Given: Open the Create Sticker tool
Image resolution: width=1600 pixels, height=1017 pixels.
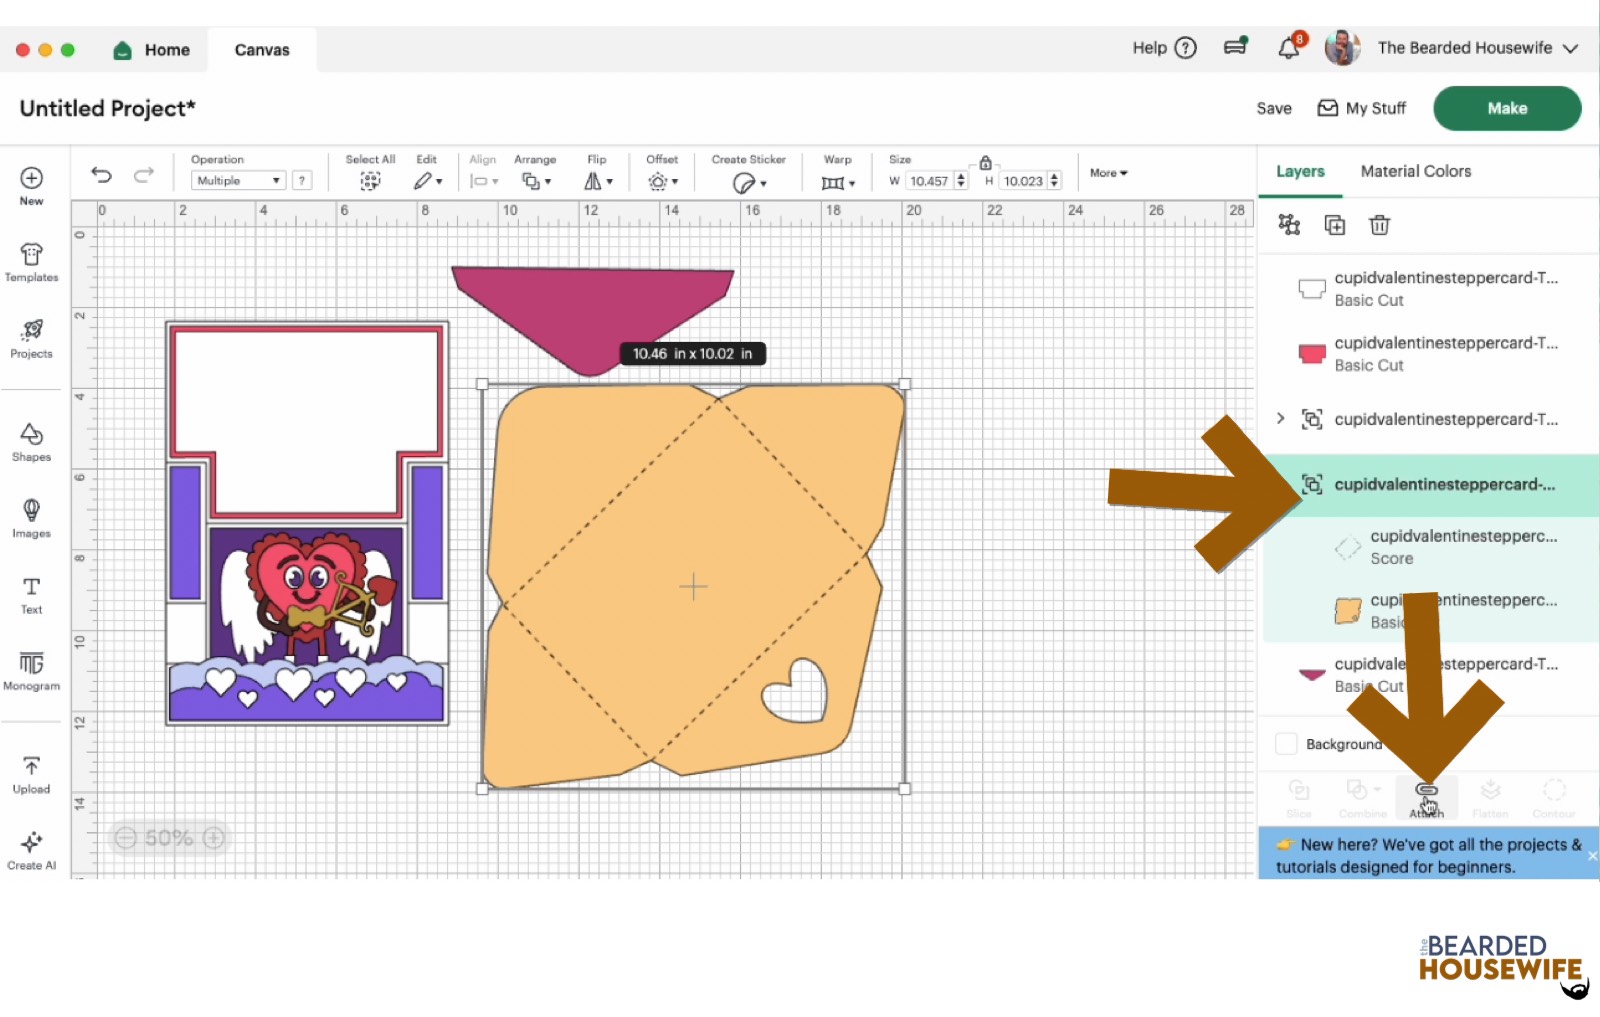Looking at the screenshot, I should 745,181.
